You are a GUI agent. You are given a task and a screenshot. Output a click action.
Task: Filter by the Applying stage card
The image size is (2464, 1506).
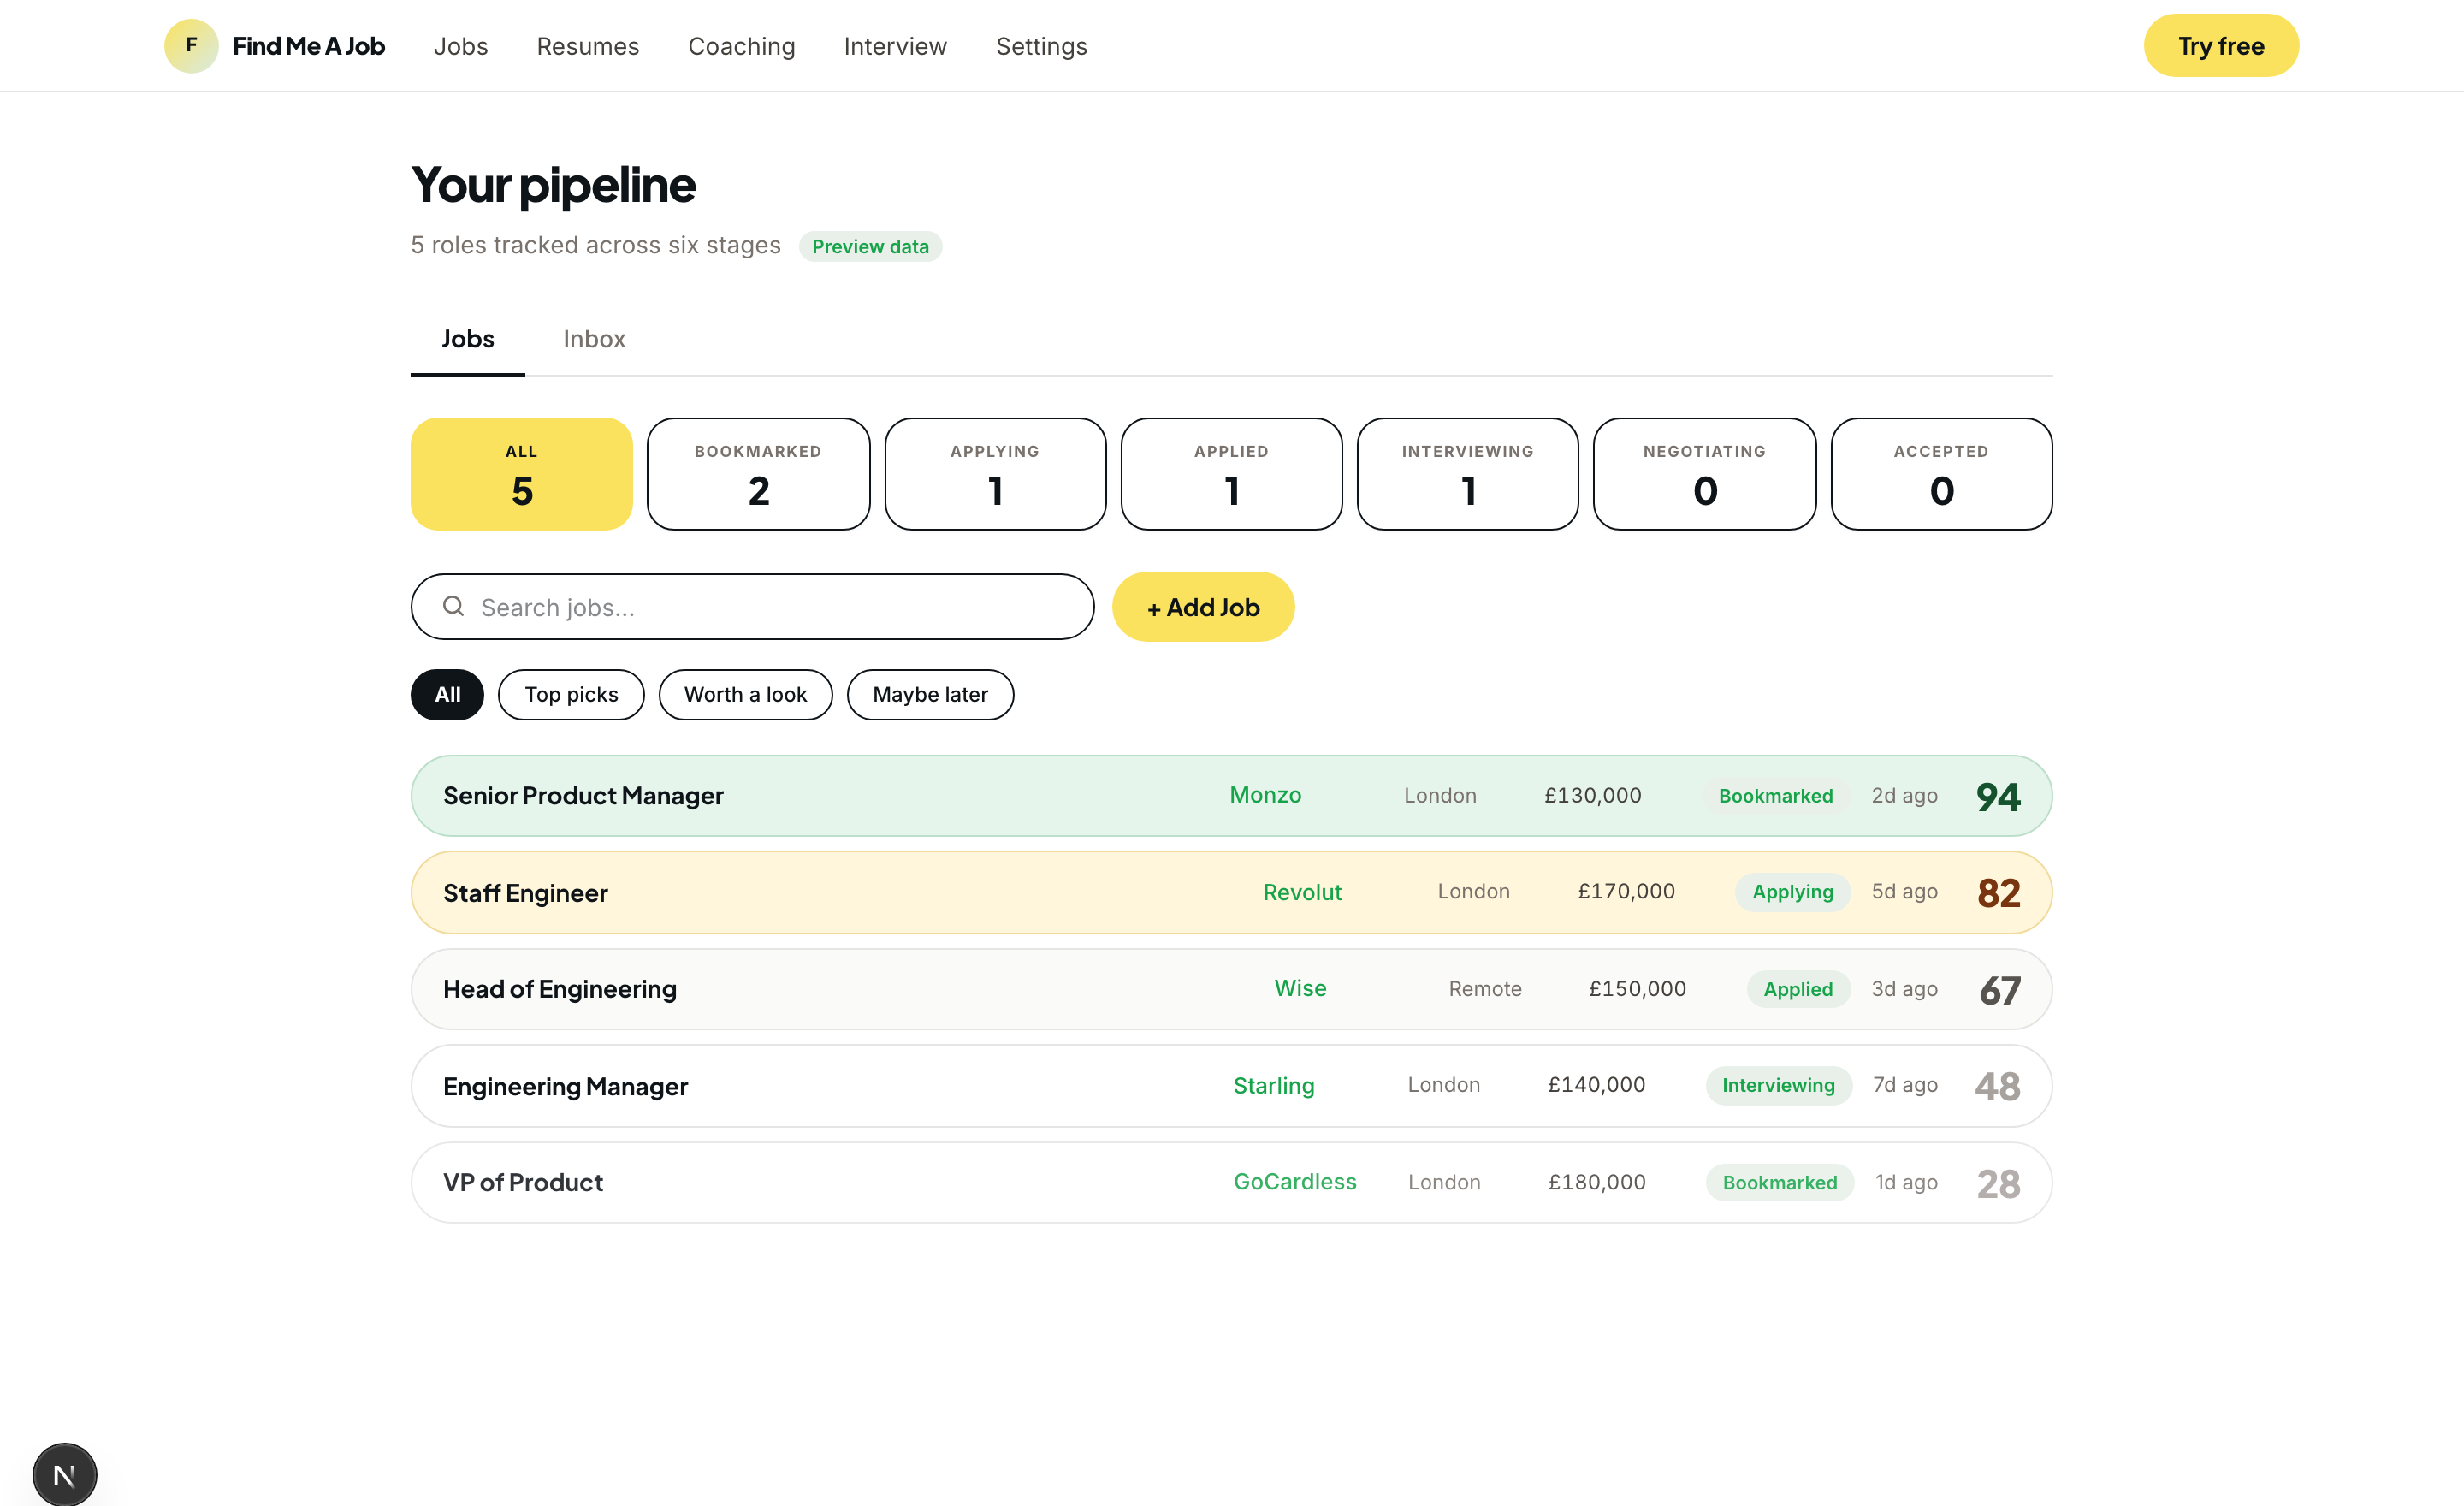pos(995,474)
